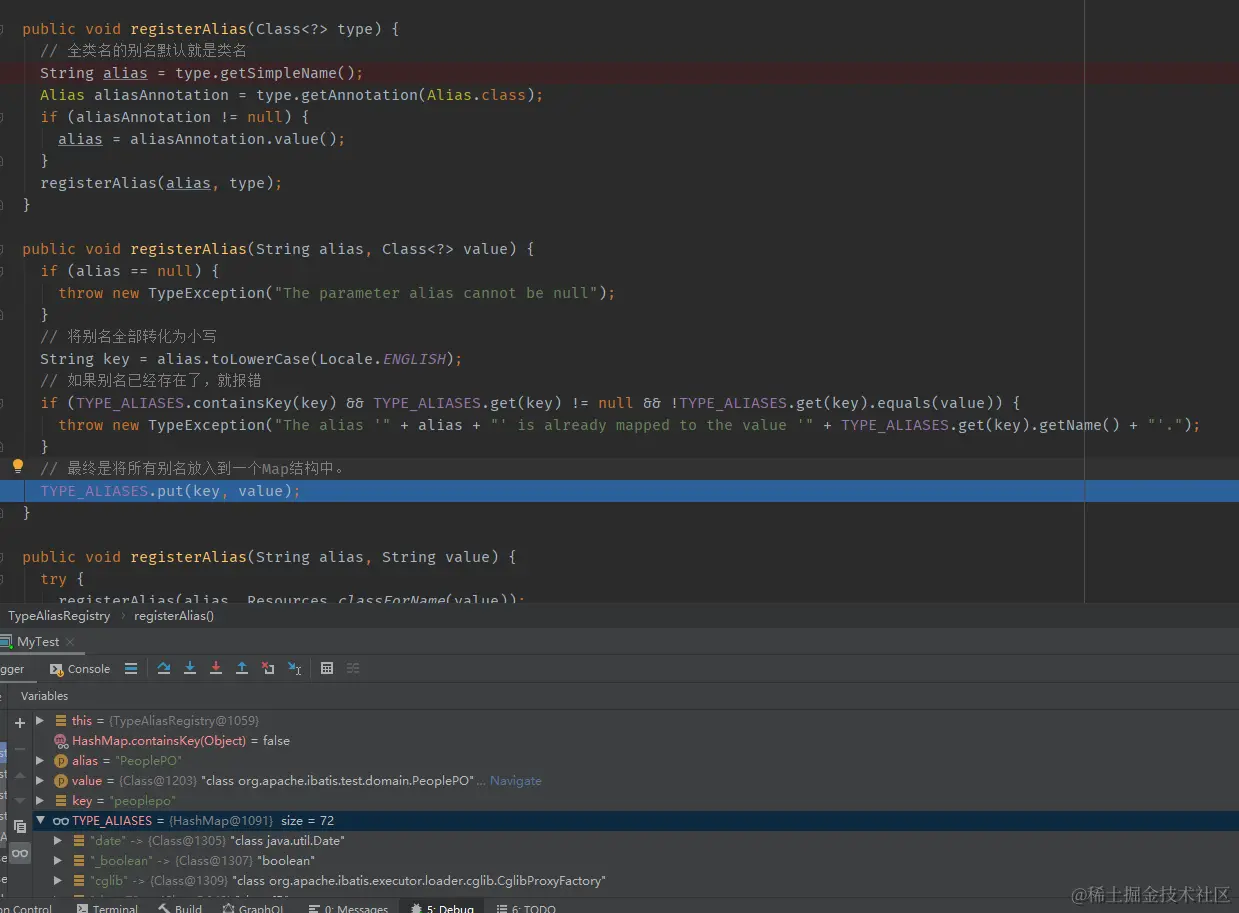The width and height of the screenshot is (1239, 913).
Task: Expand the 'key' variable node
Action: pos(40,800)
